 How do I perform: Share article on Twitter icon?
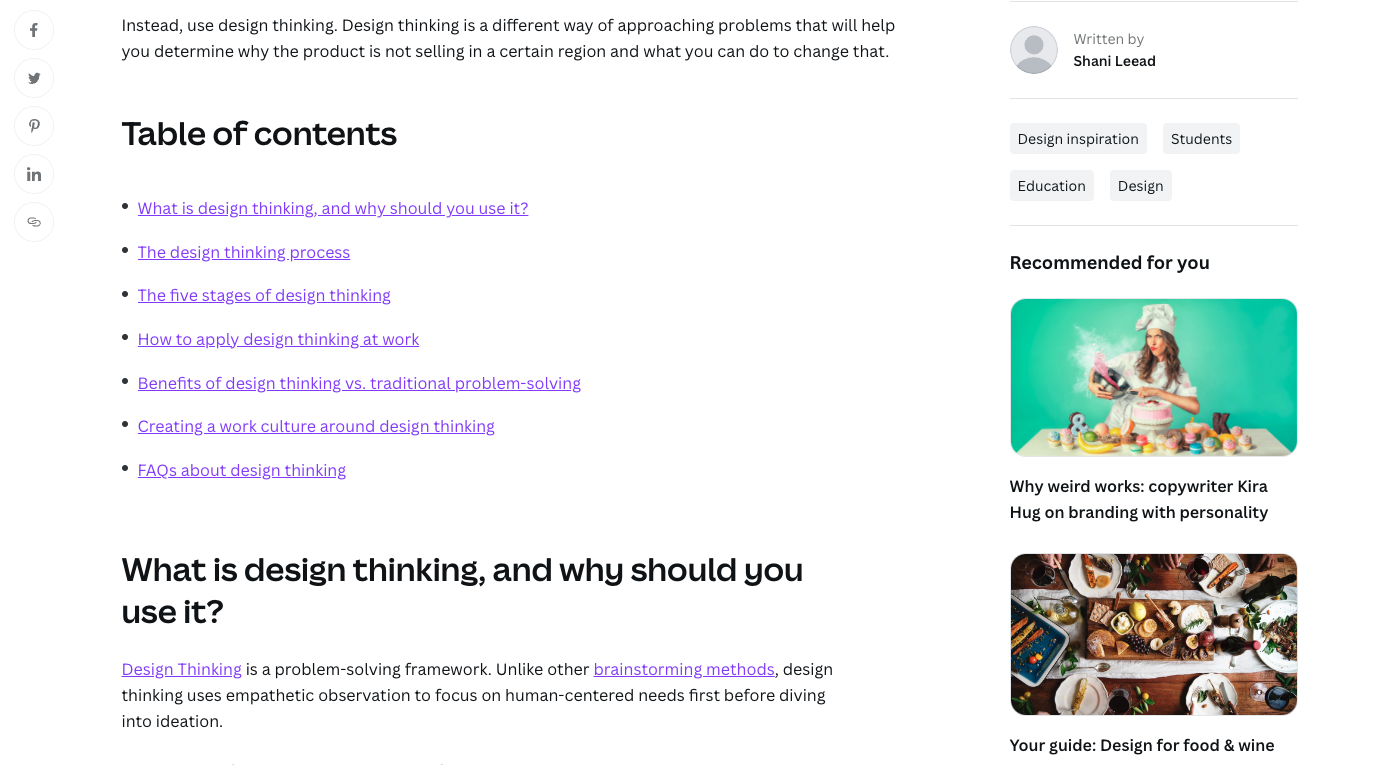[x=34, y=78]
